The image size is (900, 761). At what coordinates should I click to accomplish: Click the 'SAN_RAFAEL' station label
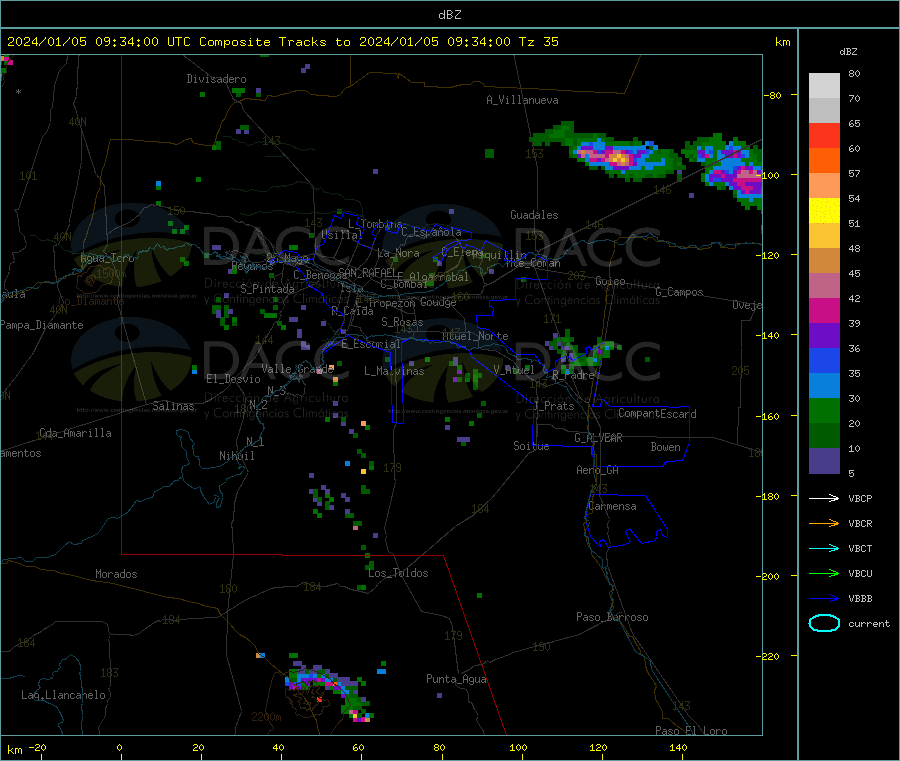pos(367,272)
